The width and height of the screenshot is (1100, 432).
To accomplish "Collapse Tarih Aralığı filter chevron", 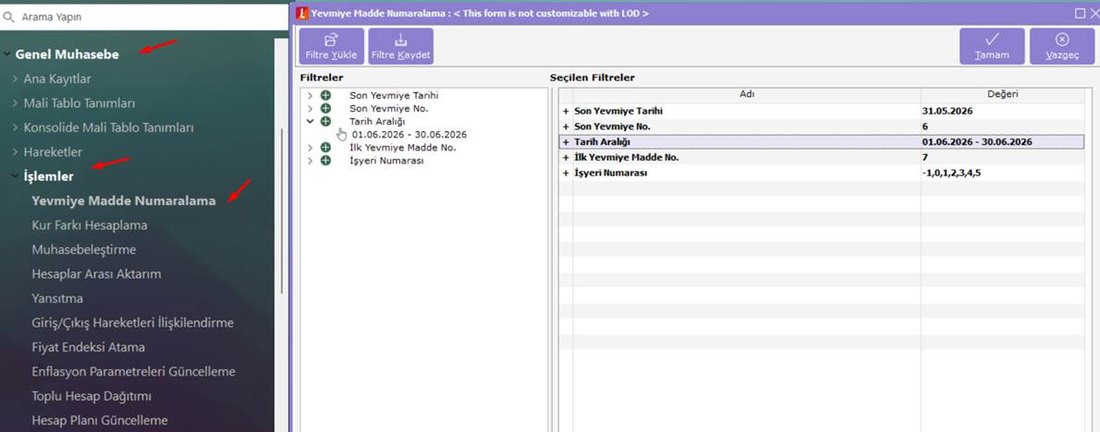I will [310, 121].
